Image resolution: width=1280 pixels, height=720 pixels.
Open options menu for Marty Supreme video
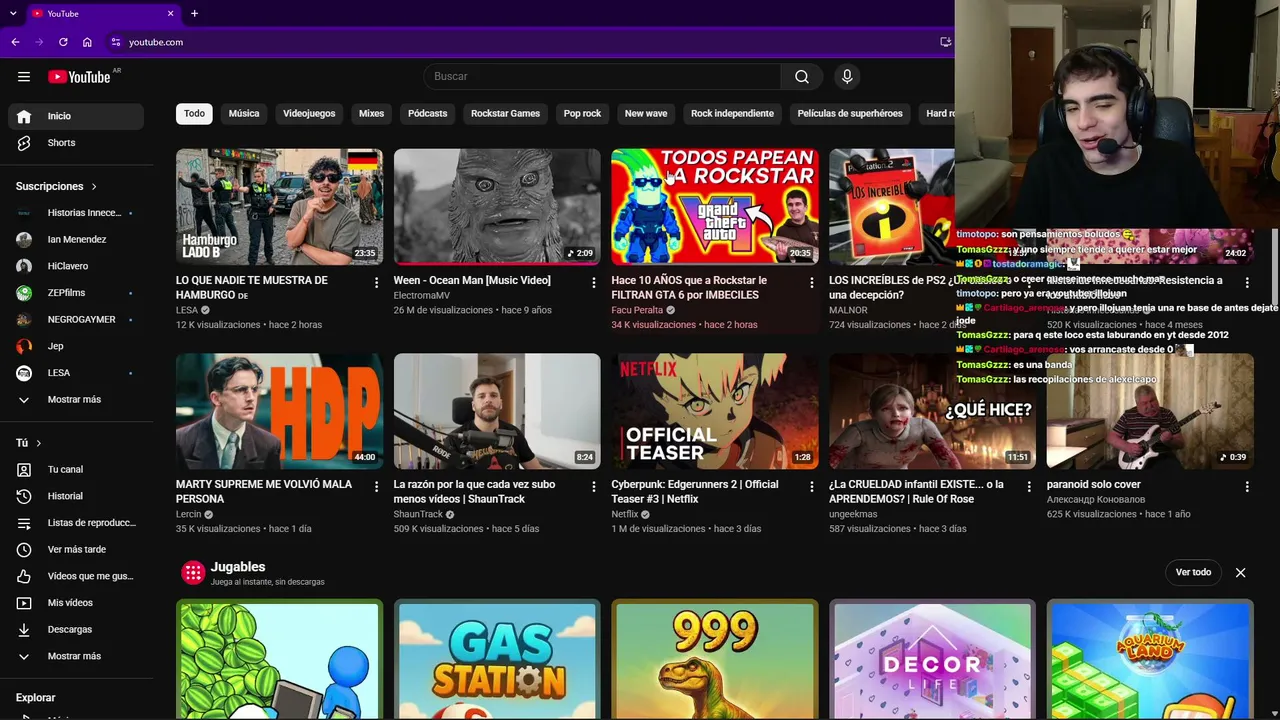(x=376, y=487)
